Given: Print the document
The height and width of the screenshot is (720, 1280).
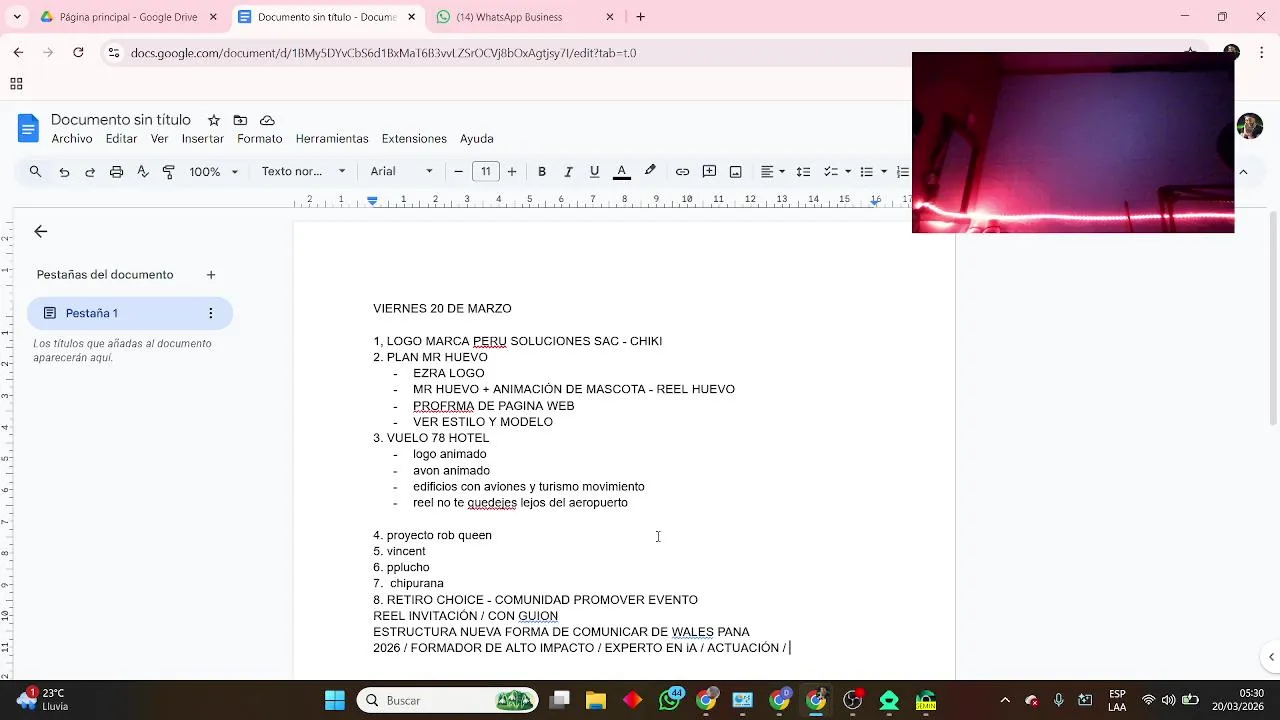Looking at the screenshot, I should point(116,172).
